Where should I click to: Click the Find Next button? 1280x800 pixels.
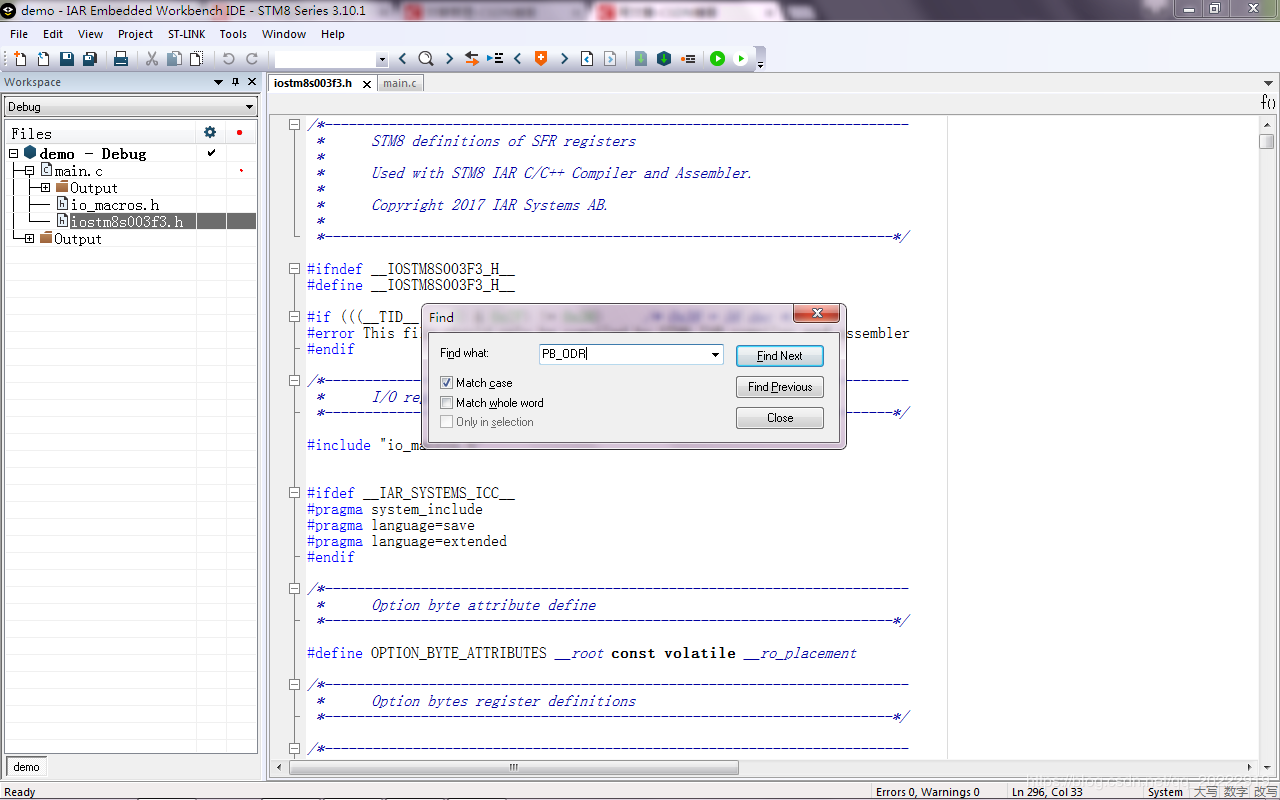click(x=779, y=356)
